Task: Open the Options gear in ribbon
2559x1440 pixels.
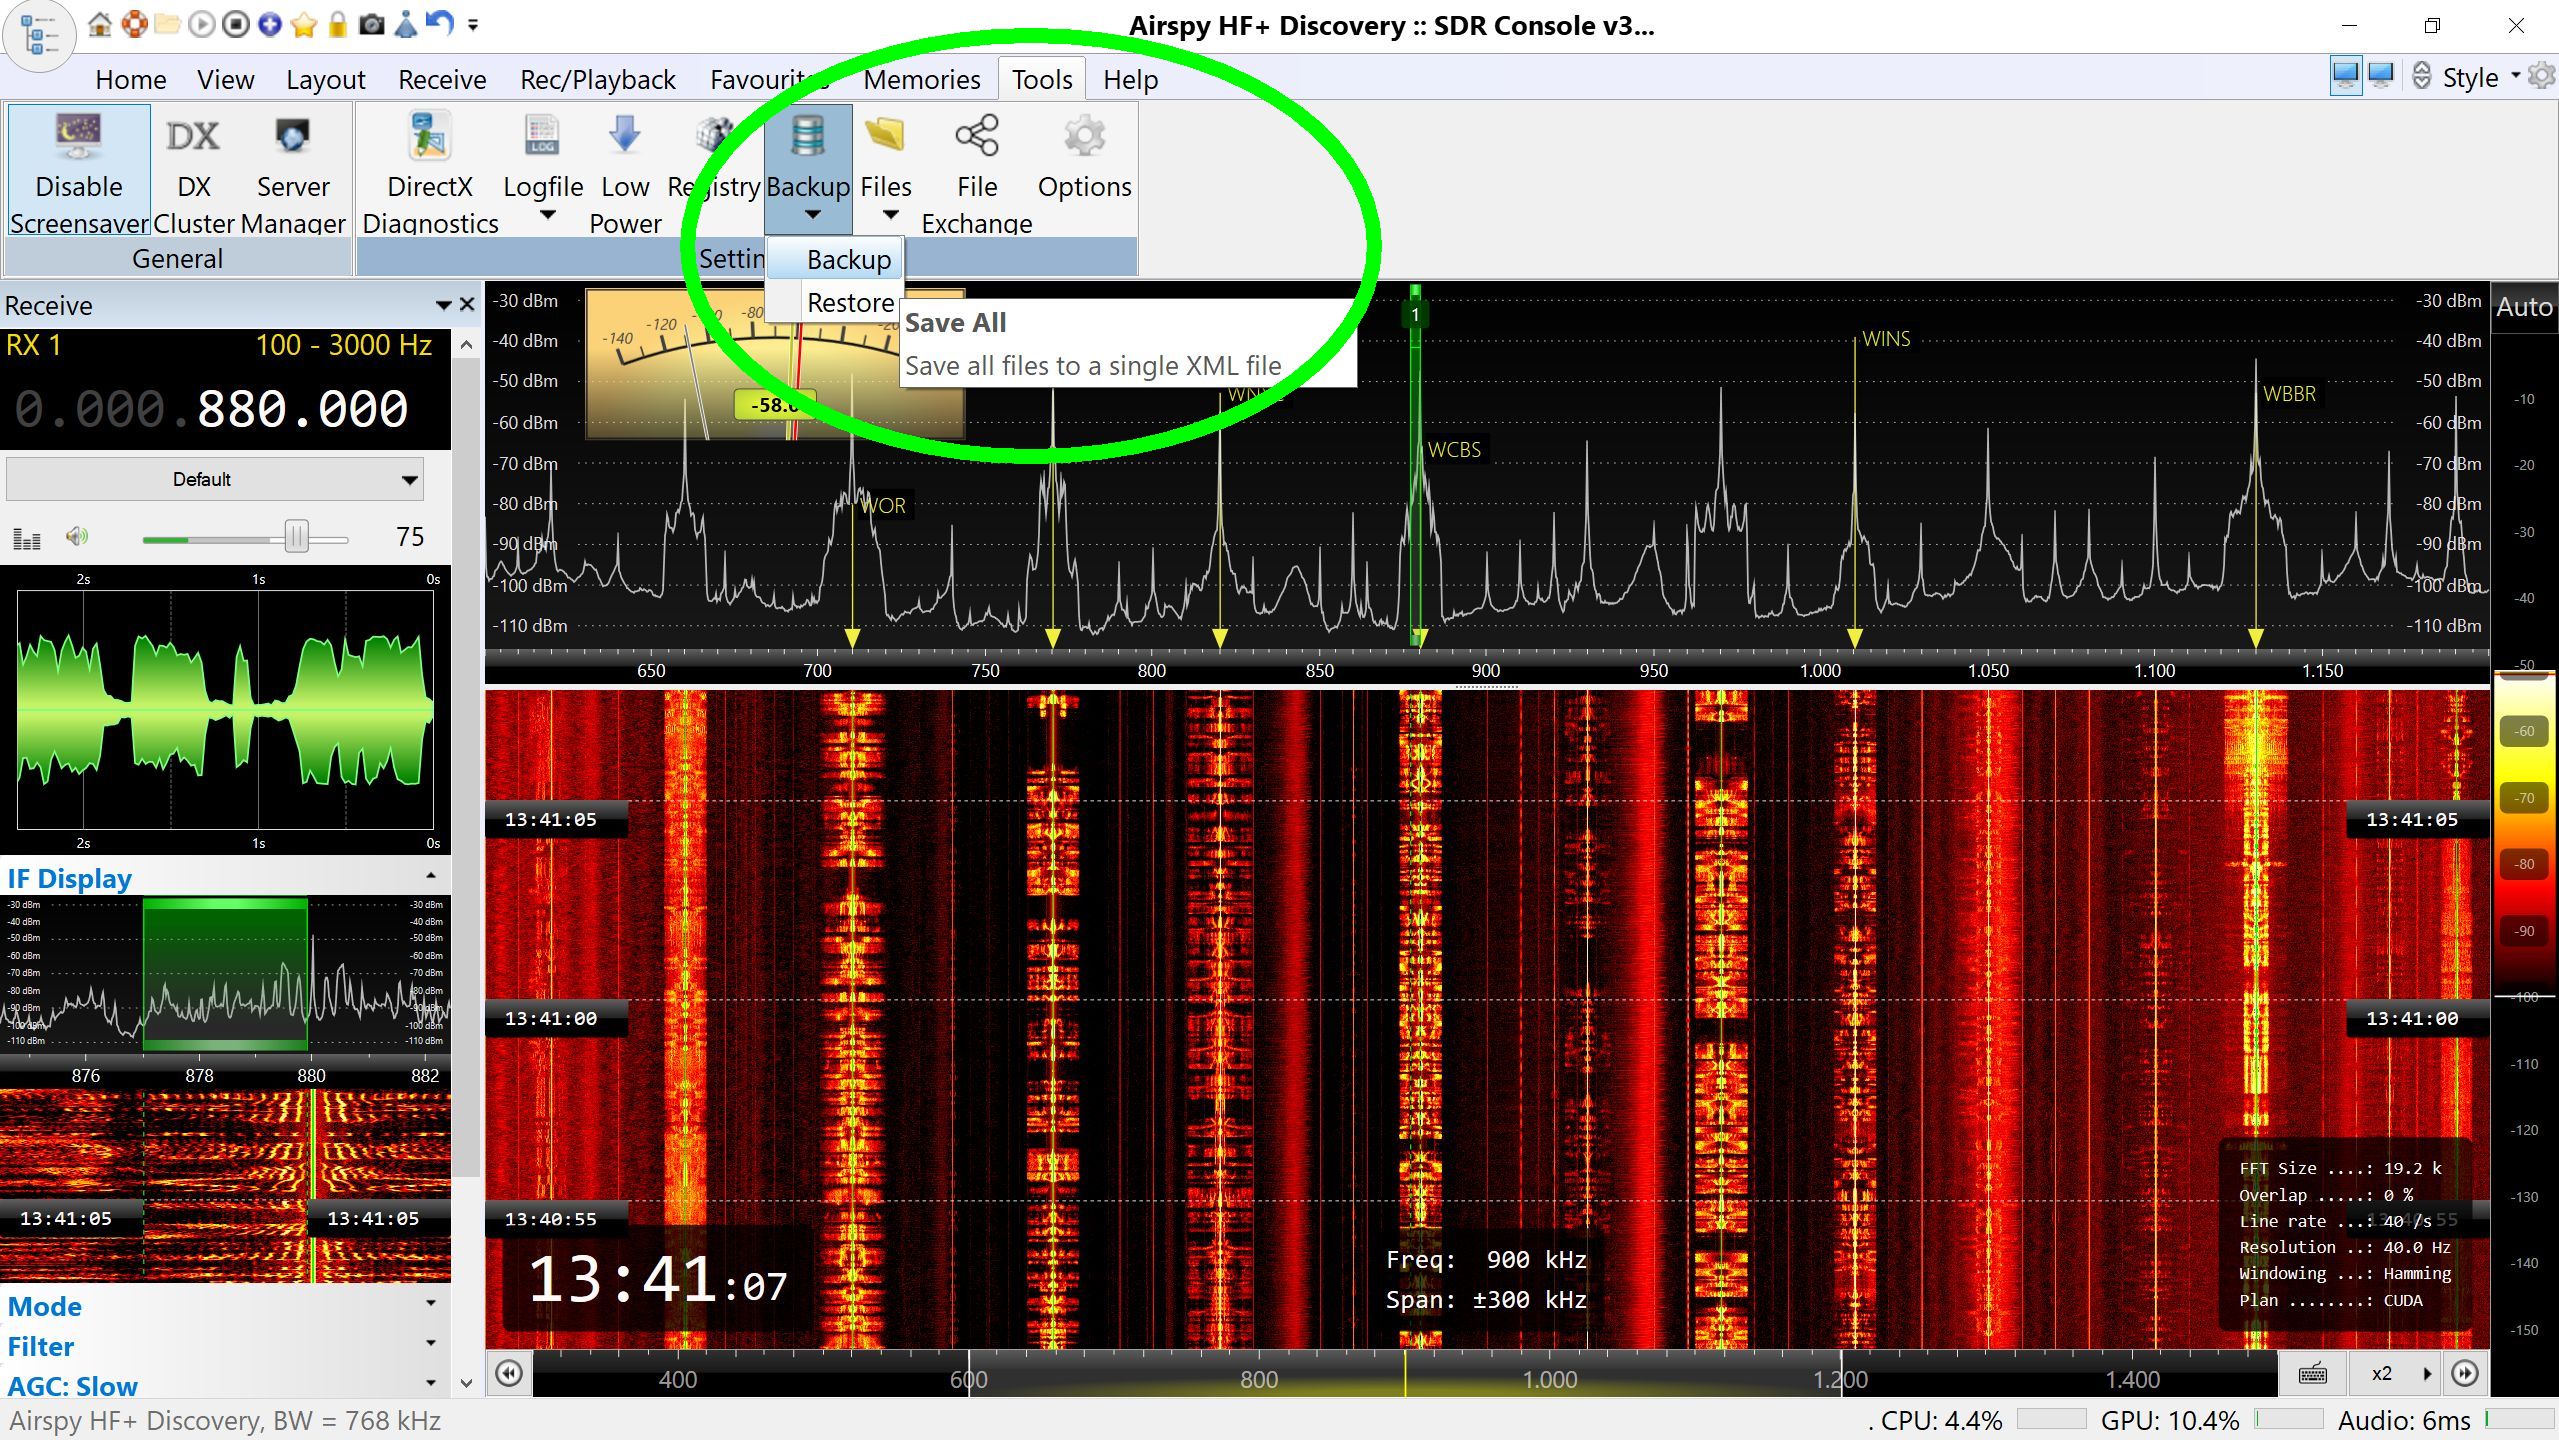Action: pyautogui.click(x=1084, y=137)
